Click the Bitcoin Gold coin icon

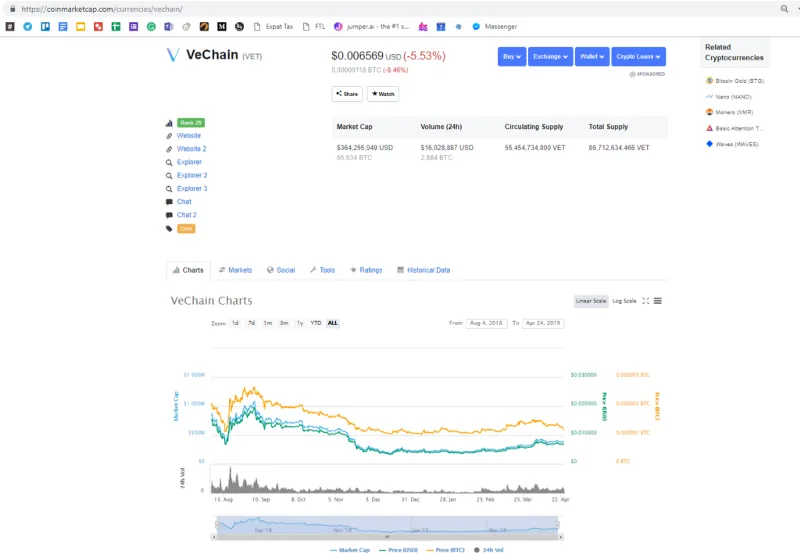[x=709, y=81]
